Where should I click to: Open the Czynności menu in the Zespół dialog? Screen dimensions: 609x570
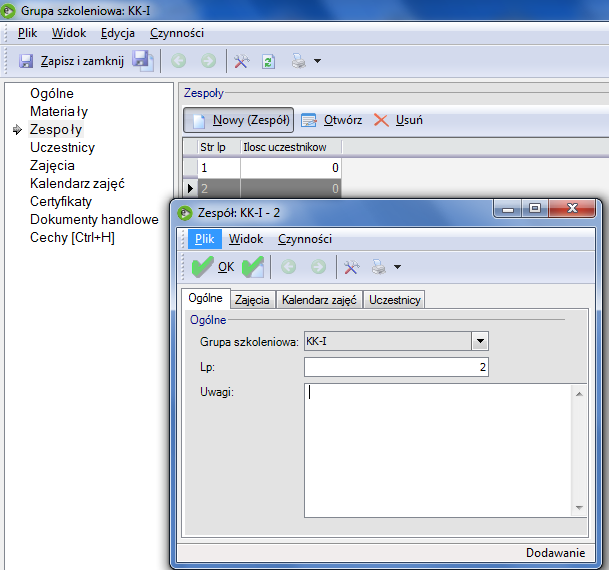[305, 239]
